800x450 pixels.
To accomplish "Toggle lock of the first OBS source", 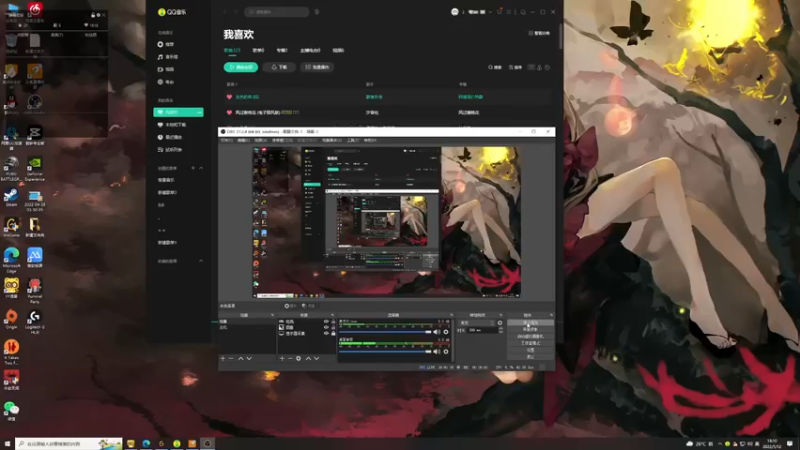I will pyautogui.click(x=333, y=321).
